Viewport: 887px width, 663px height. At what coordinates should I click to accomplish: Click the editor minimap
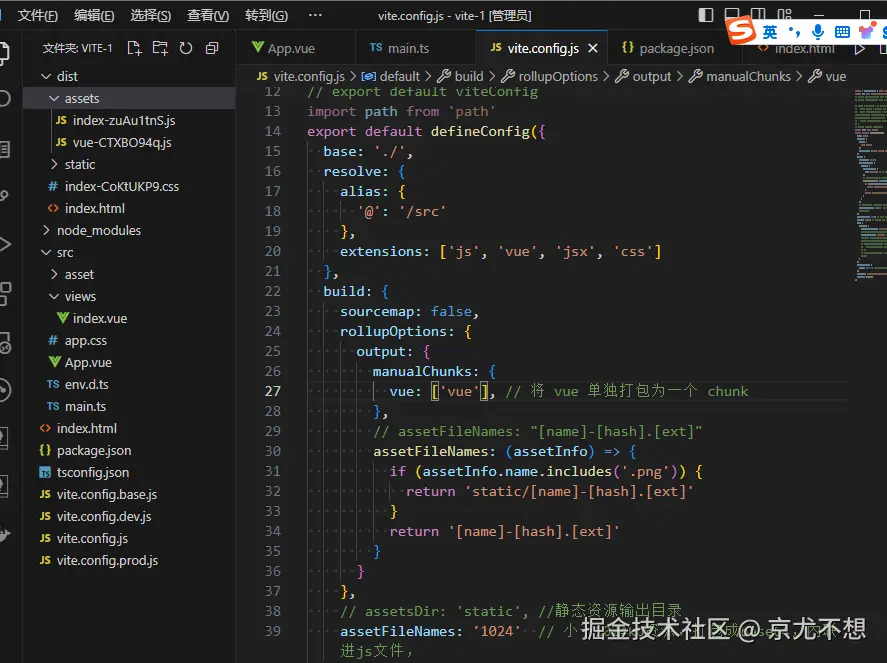point(869,184)
